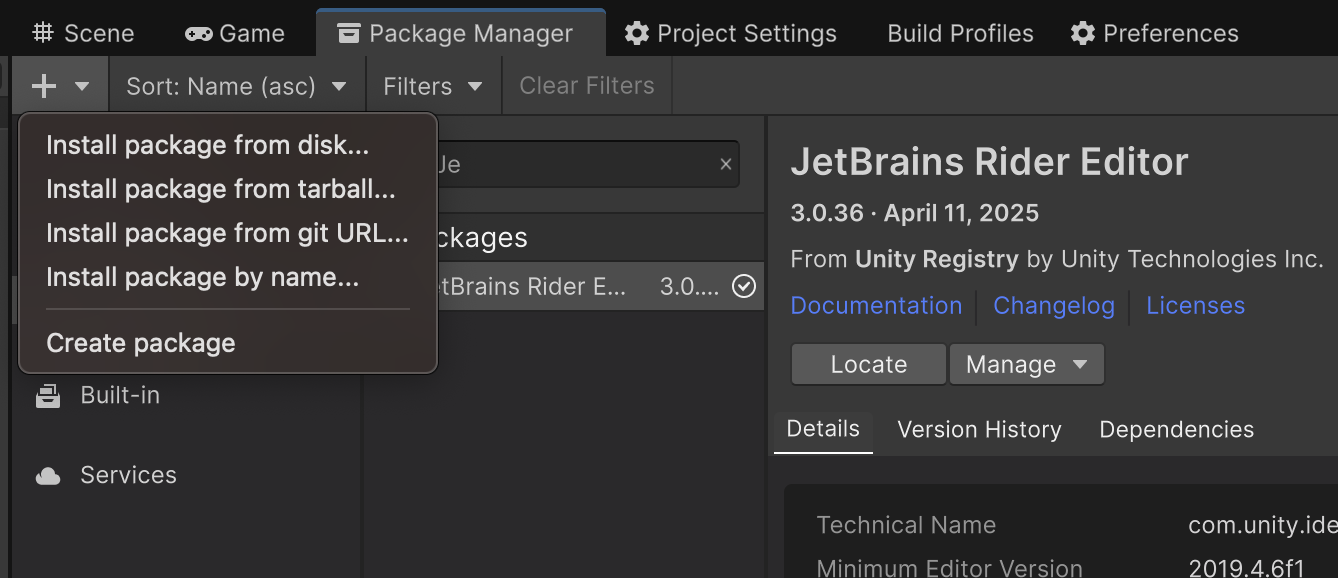Choose Install package from git URL
This screenshot has height=578, width=1338.
(x=227, y=234)
